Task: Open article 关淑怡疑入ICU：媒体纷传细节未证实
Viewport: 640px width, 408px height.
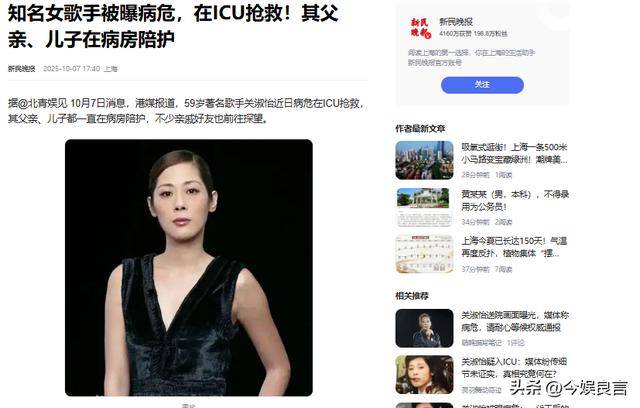Action: 514,368
